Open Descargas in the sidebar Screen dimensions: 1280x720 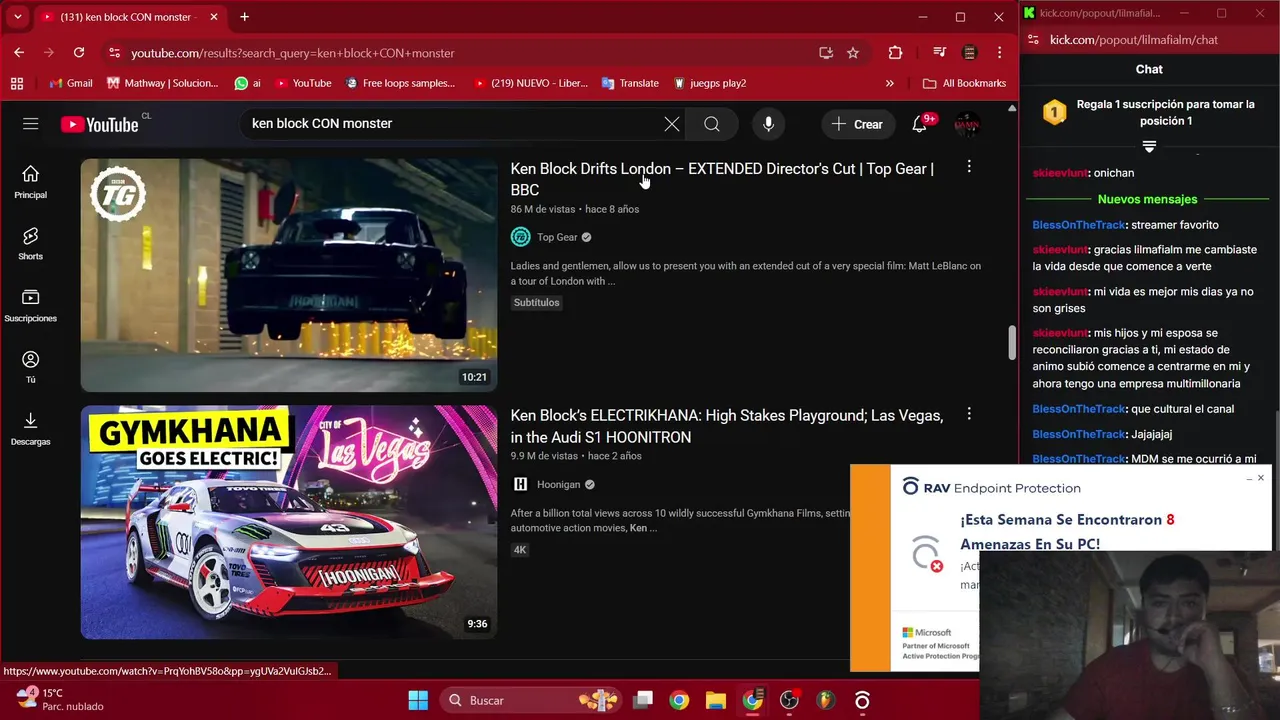pos(30,428)
